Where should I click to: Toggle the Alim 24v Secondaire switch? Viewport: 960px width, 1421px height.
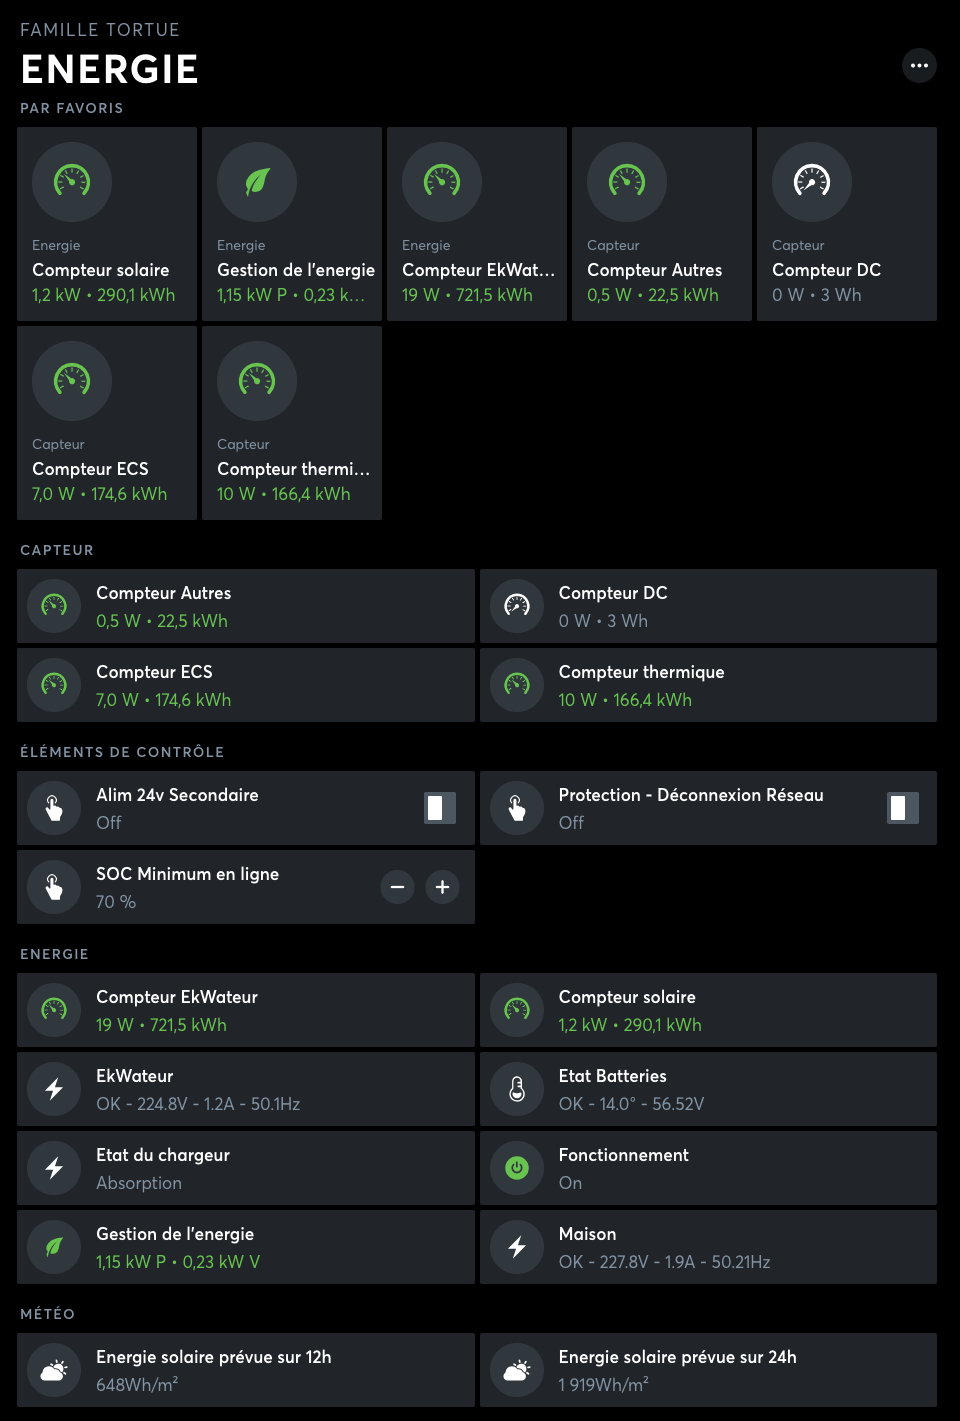coord(439,808)
